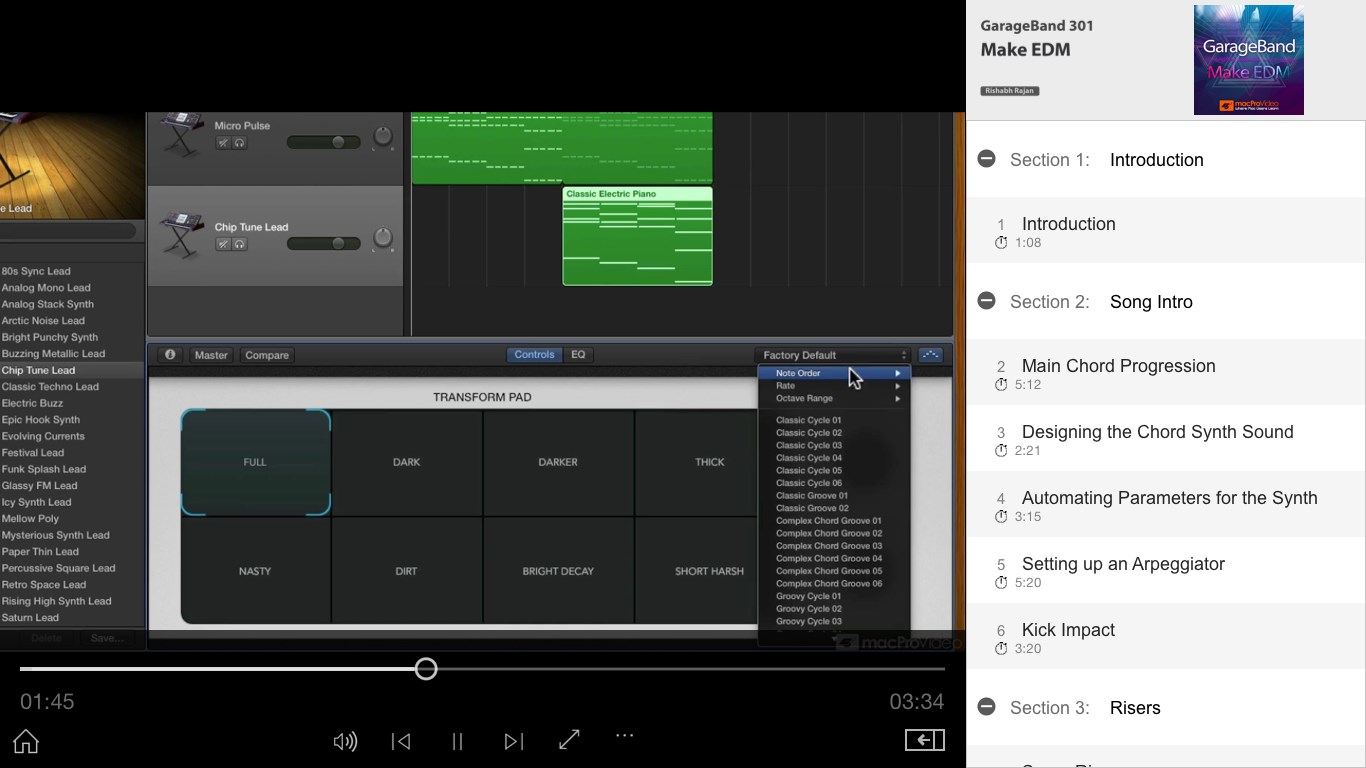Screen dimensions: 1366x768
Task: Solo the Chip Tune Lead track with headphones icon
Action: coord(240,244)
